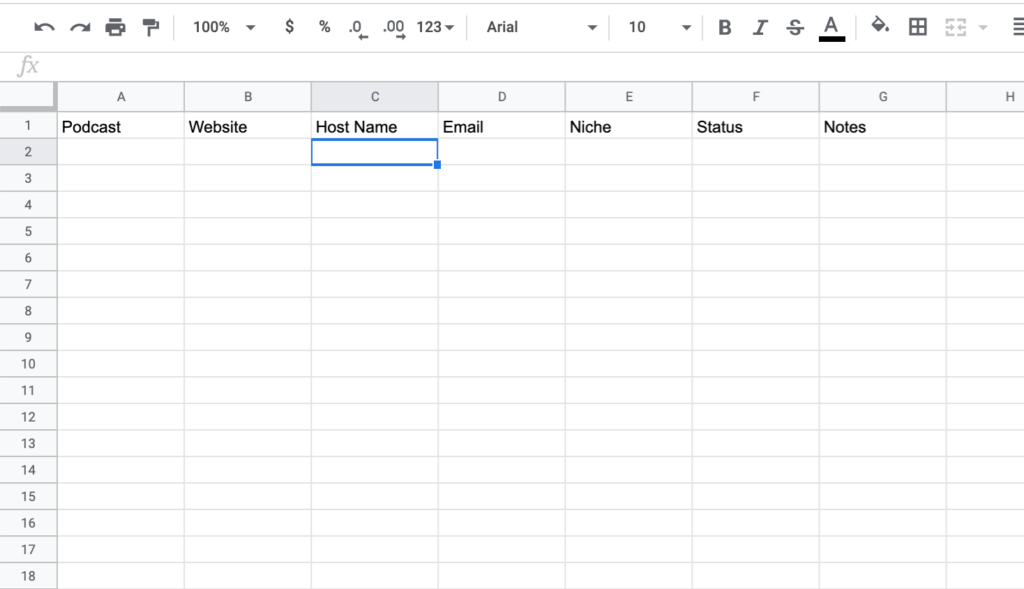Click the "Website" header cell
Image resolution: width=1024 pixels, height=589 pixels.
pyautogui.click(x=248, y=126)
